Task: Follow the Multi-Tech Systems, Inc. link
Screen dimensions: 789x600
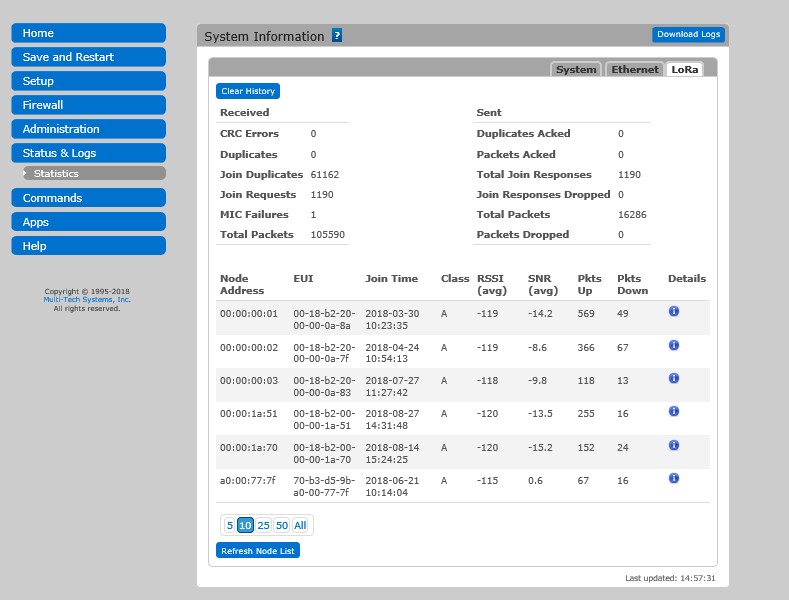Action: pyautogui.click(x=87, y=300)
